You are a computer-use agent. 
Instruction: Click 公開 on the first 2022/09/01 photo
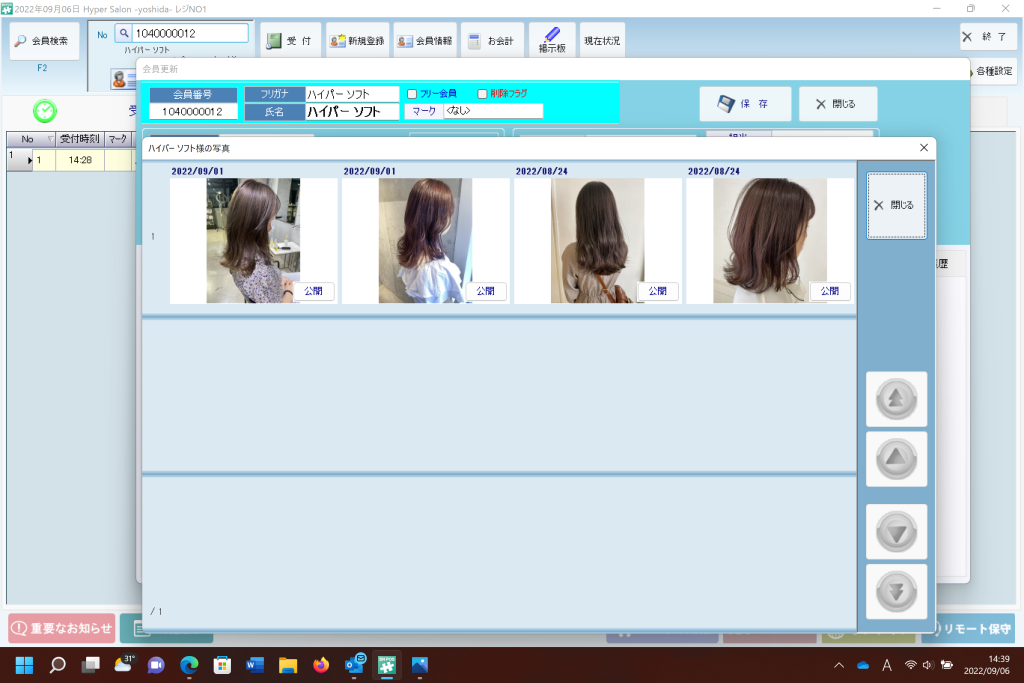coord(313,291)
